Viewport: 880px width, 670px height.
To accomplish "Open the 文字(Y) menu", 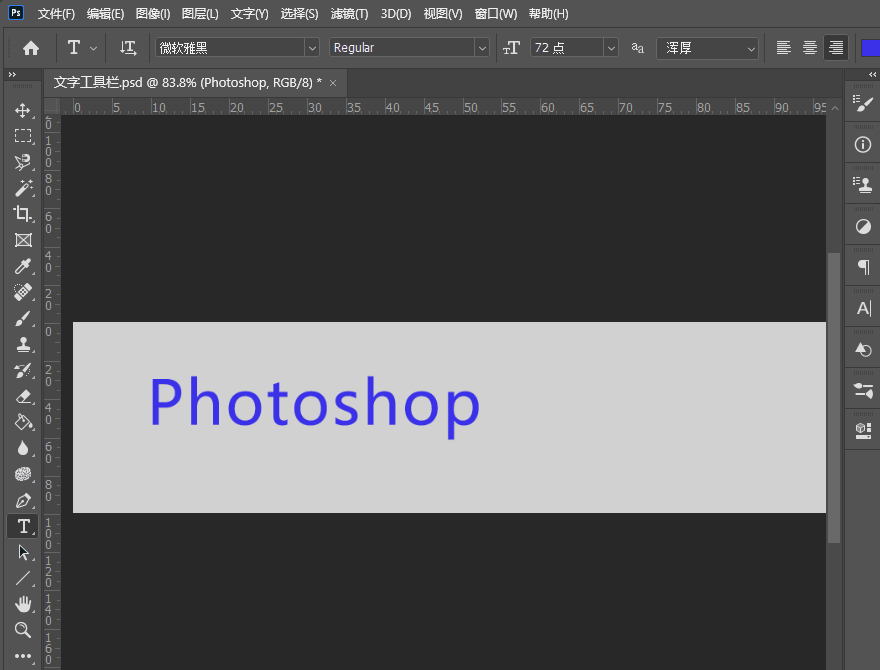I will tap(250, 14).
